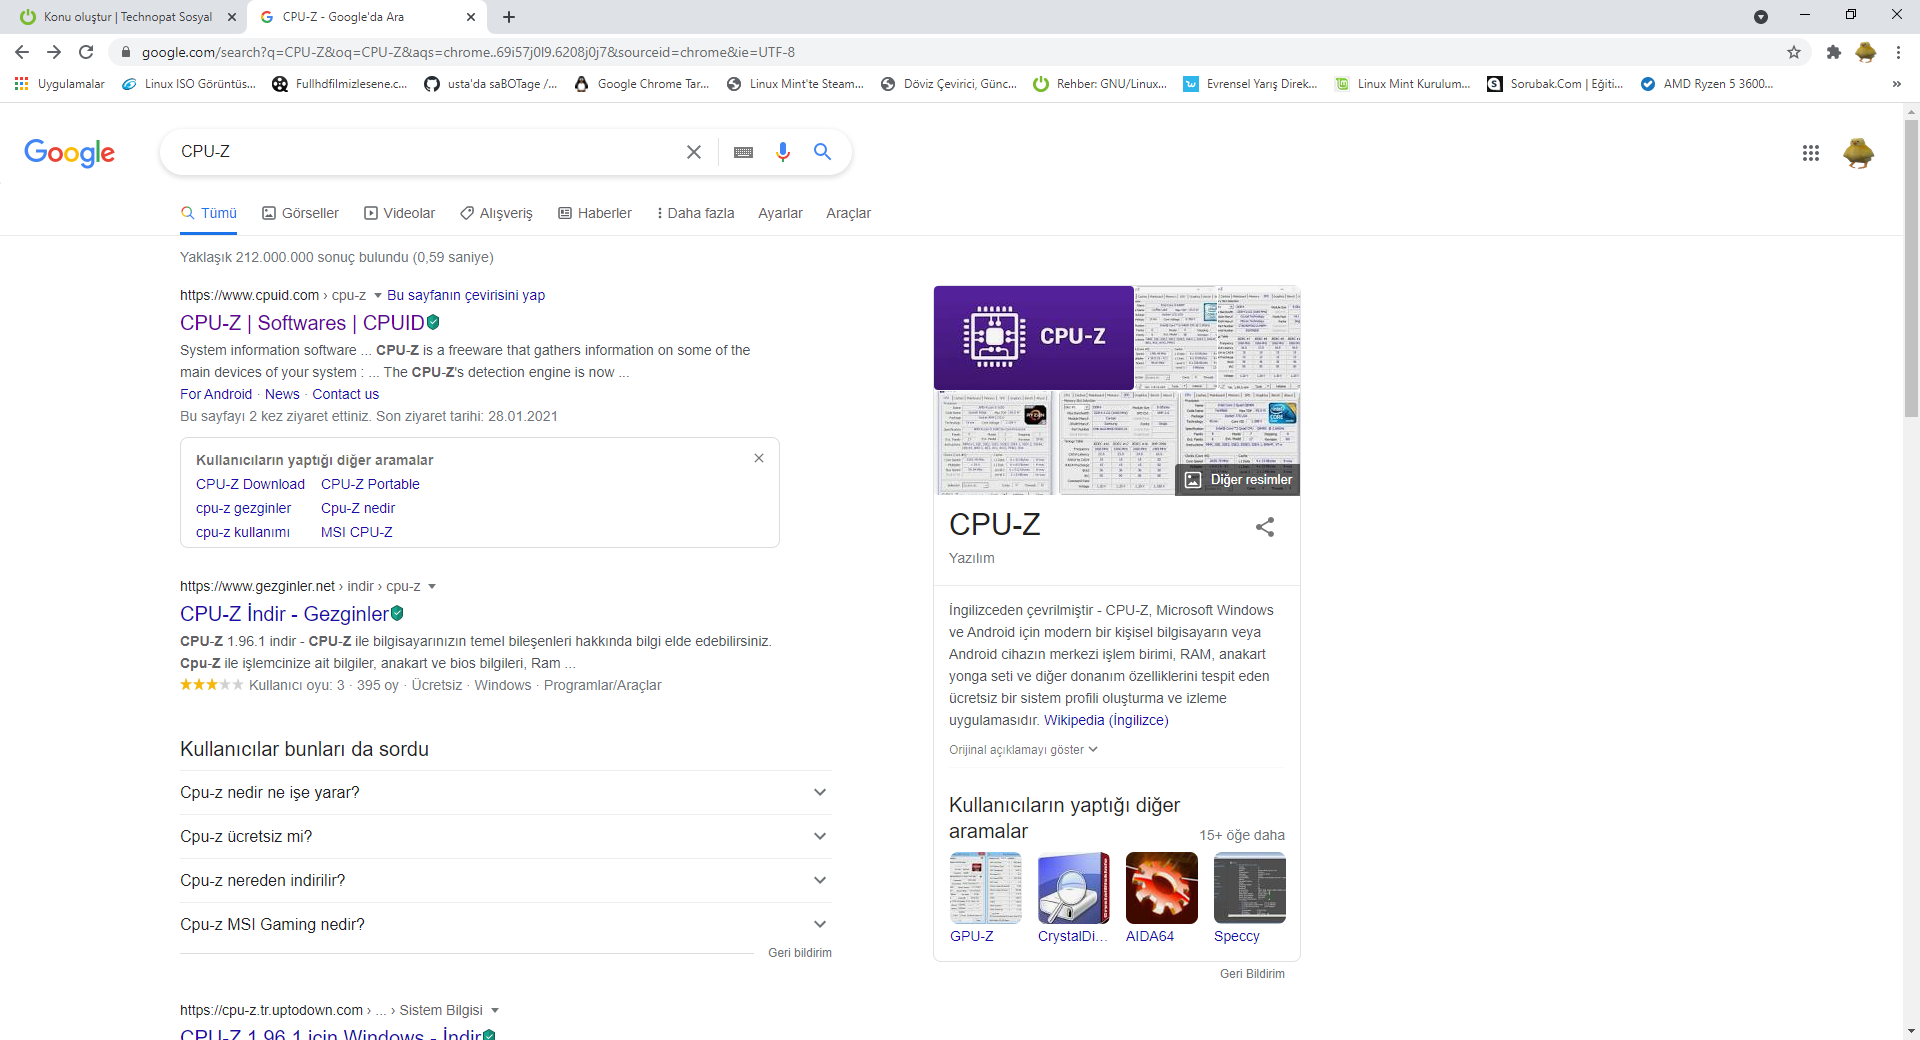Open the Ayarlar search settings menu
The width and height of the screenshot is (1920, 1040).
coord(780,213)
